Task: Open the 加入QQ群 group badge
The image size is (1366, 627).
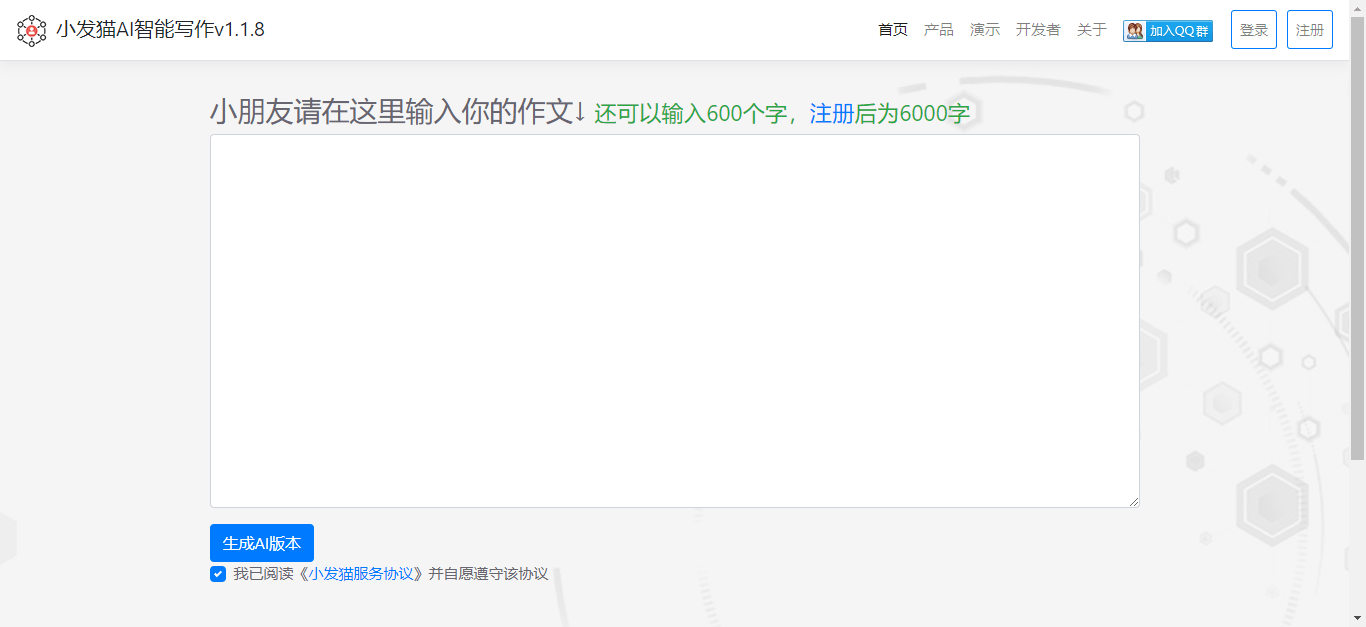Action: (x=1168, y=31)
